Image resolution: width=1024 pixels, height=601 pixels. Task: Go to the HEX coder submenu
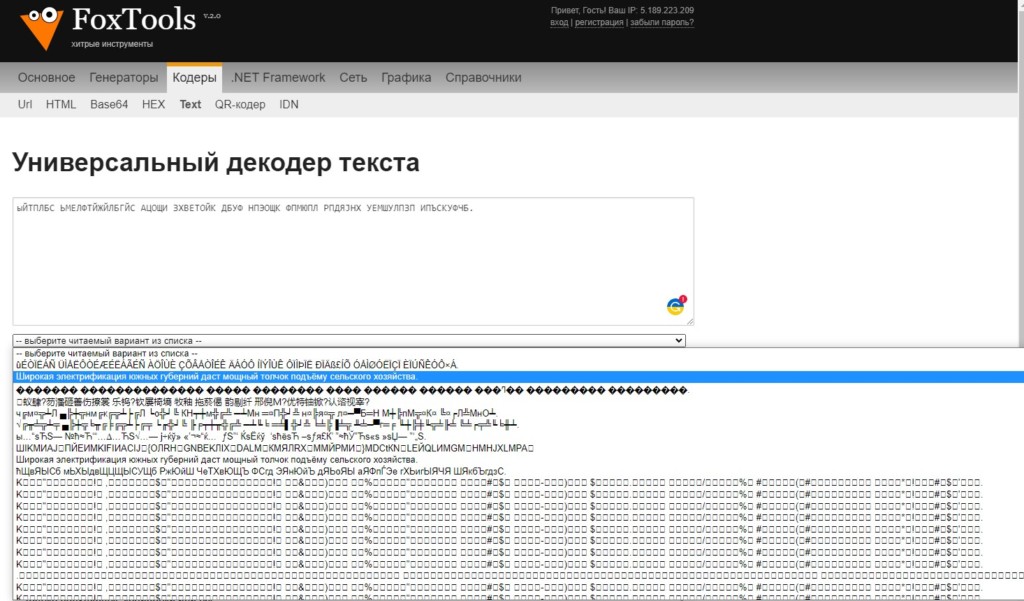[x=153, y=105]
